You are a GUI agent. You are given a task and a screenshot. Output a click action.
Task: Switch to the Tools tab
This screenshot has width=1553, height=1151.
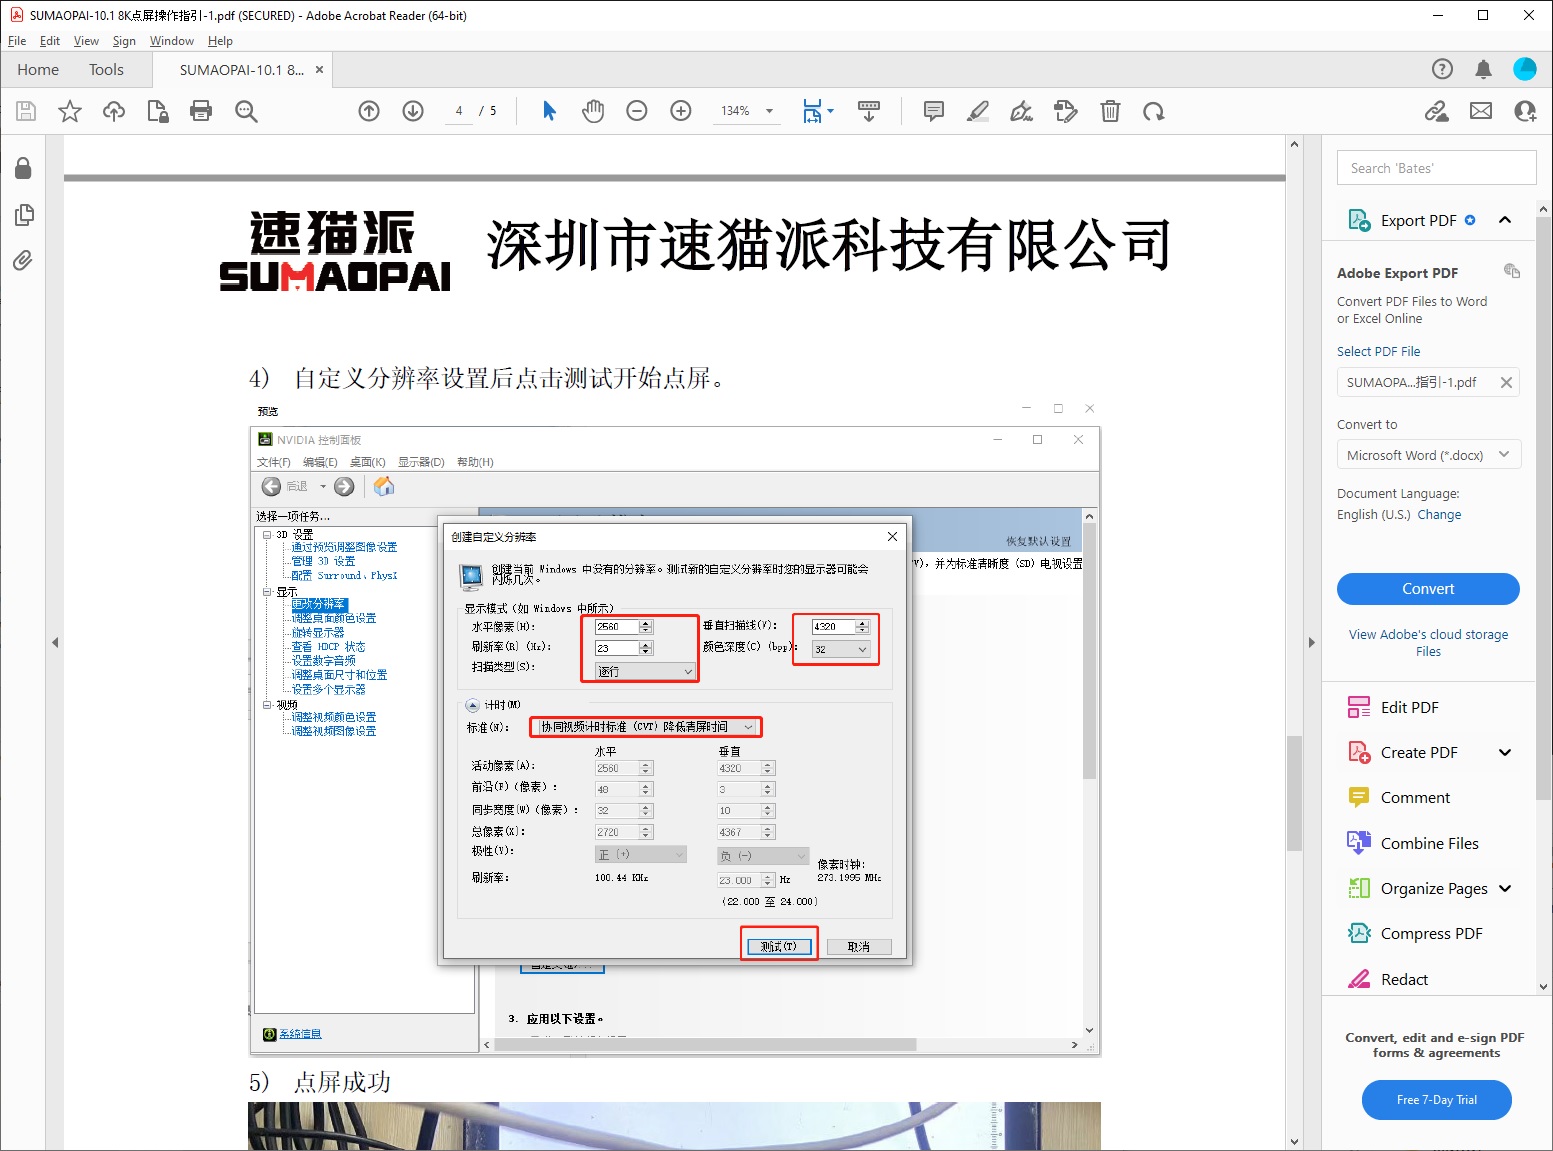[106, 69]
